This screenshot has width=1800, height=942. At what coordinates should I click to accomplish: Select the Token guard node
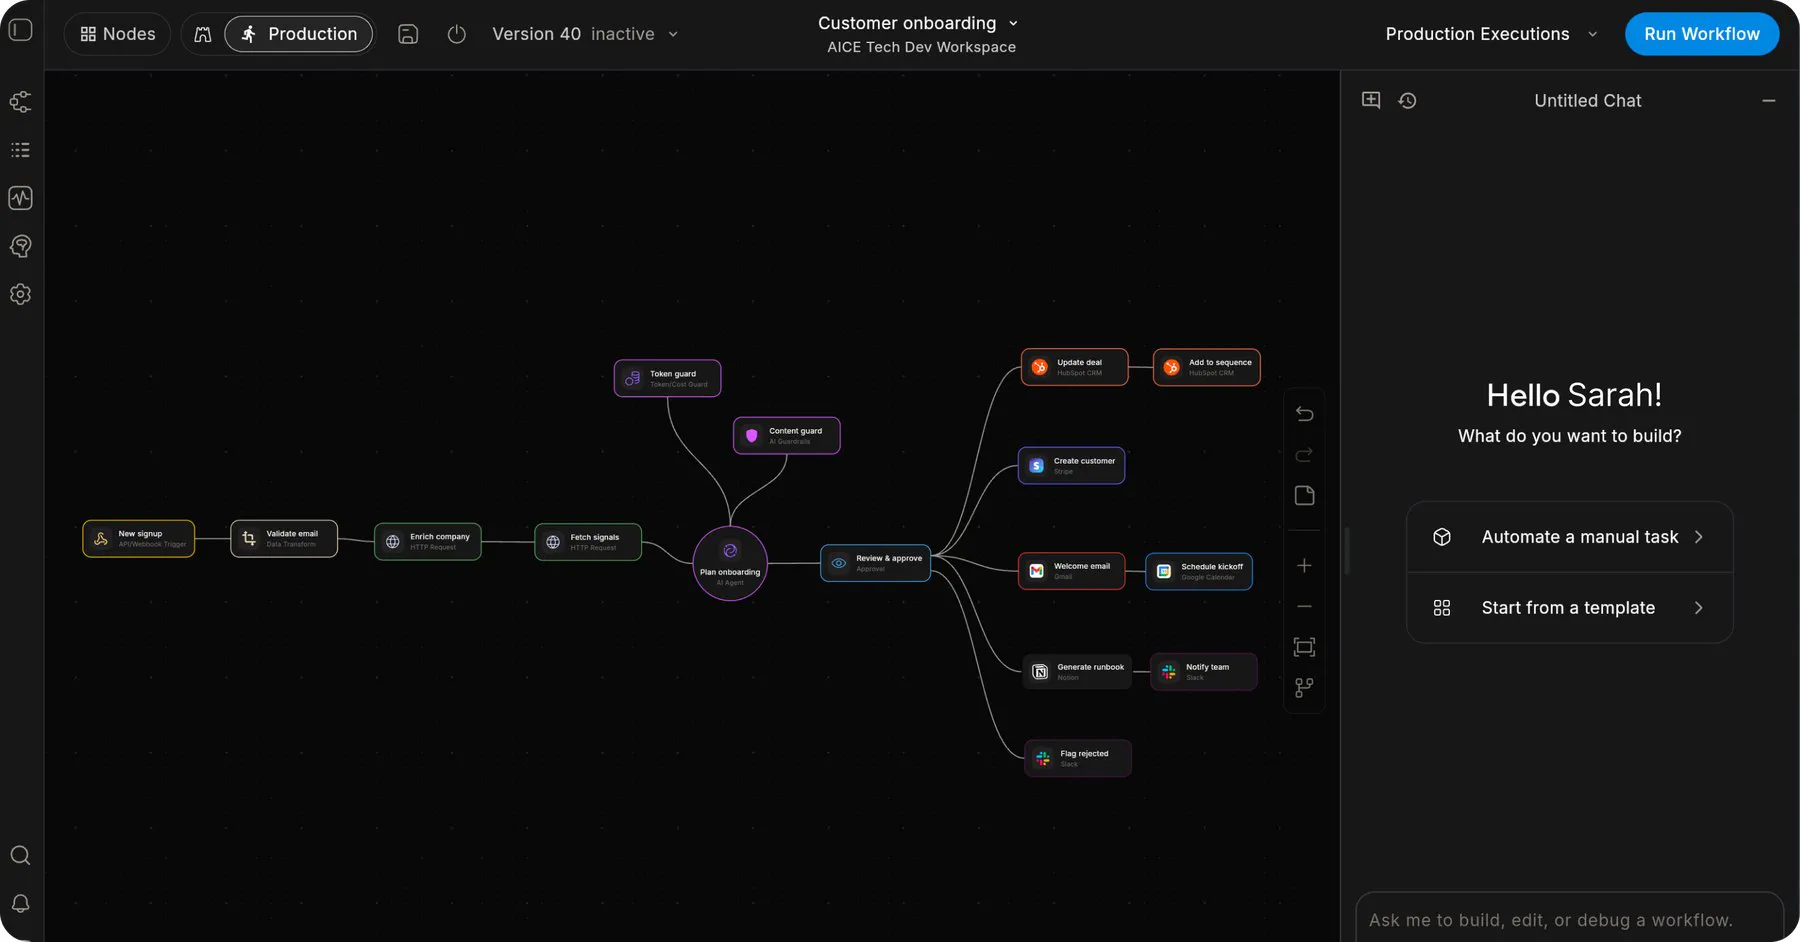(667, 379)
